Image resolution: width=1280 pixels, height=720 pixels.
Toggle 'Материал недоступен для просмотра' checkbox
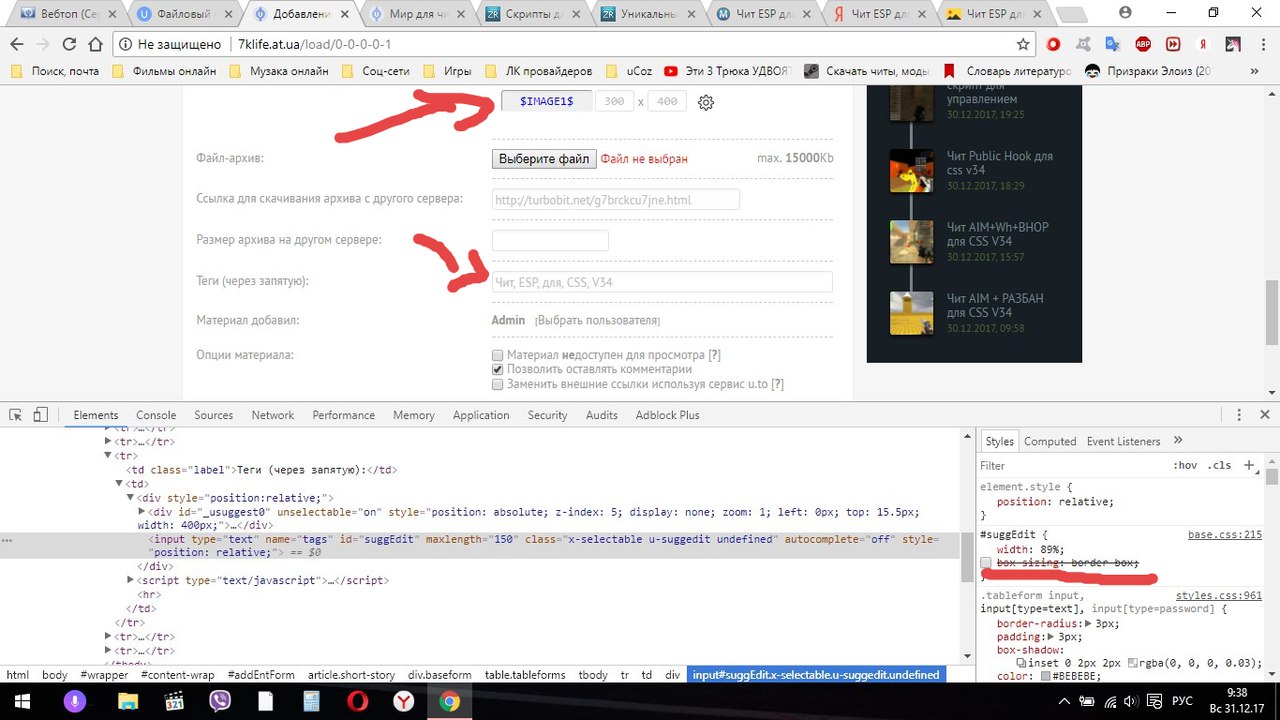[x=498, y=355]
